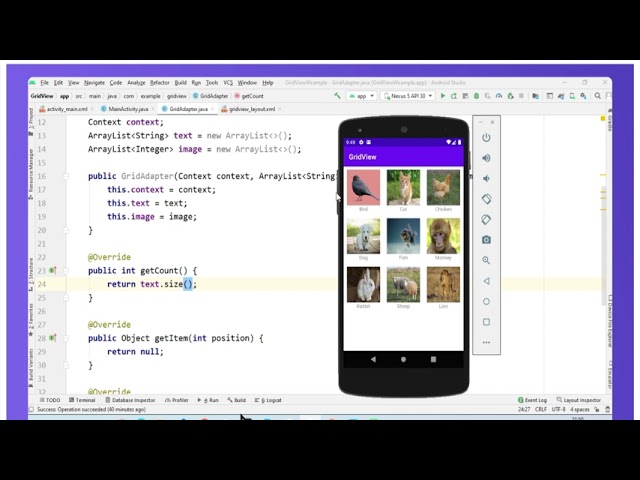Open emulator extended controls three-dots icon
Screen dimensions: 640x480
[x=486, y=342]
